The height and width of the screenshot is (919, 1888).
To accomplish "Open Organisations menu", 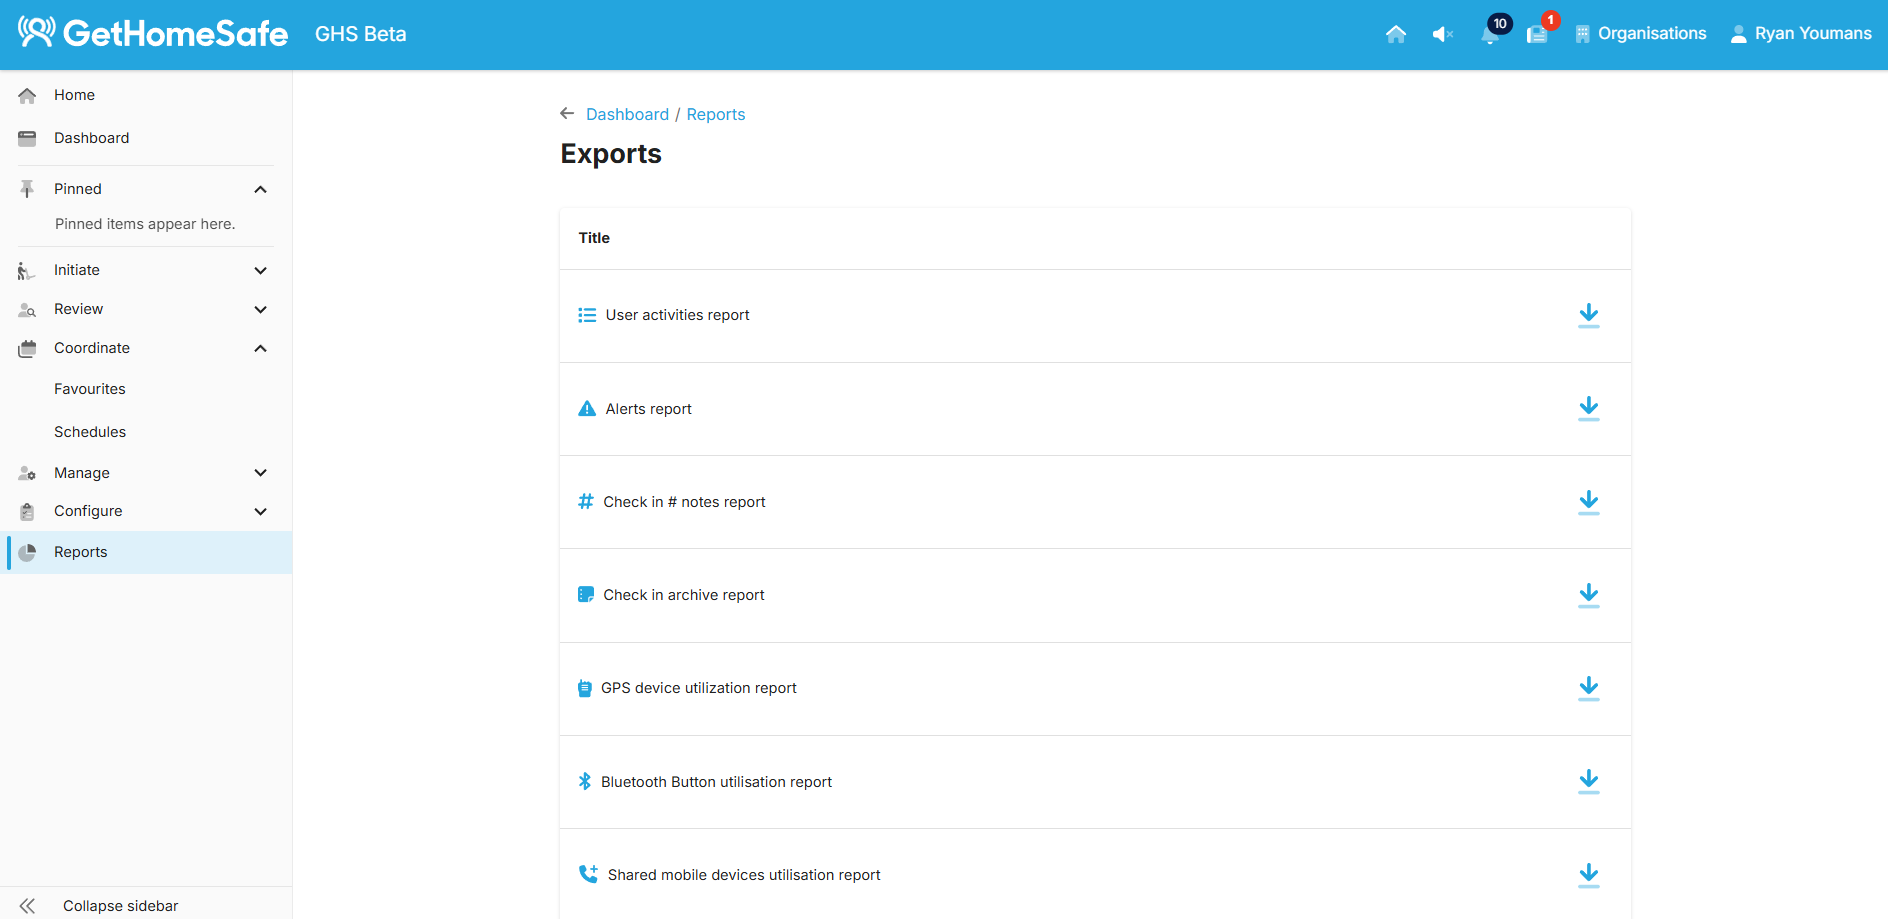I will pos(1640,34).
